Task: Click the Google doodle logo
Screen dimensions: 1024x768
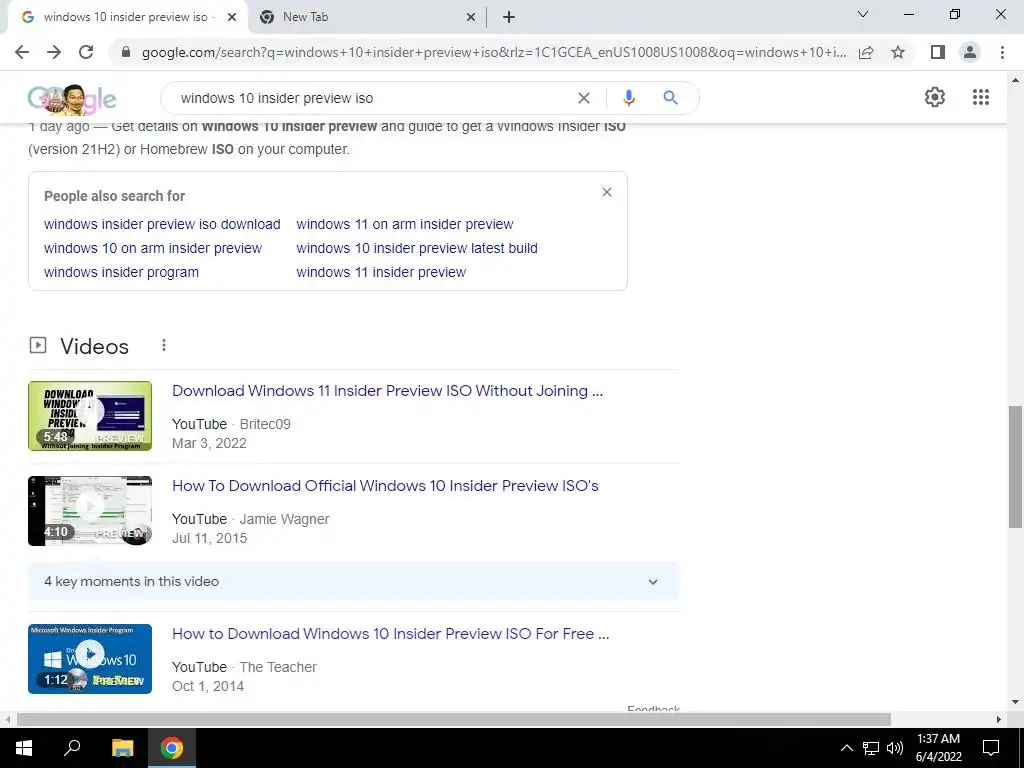Action: click(x=72, y=99)
